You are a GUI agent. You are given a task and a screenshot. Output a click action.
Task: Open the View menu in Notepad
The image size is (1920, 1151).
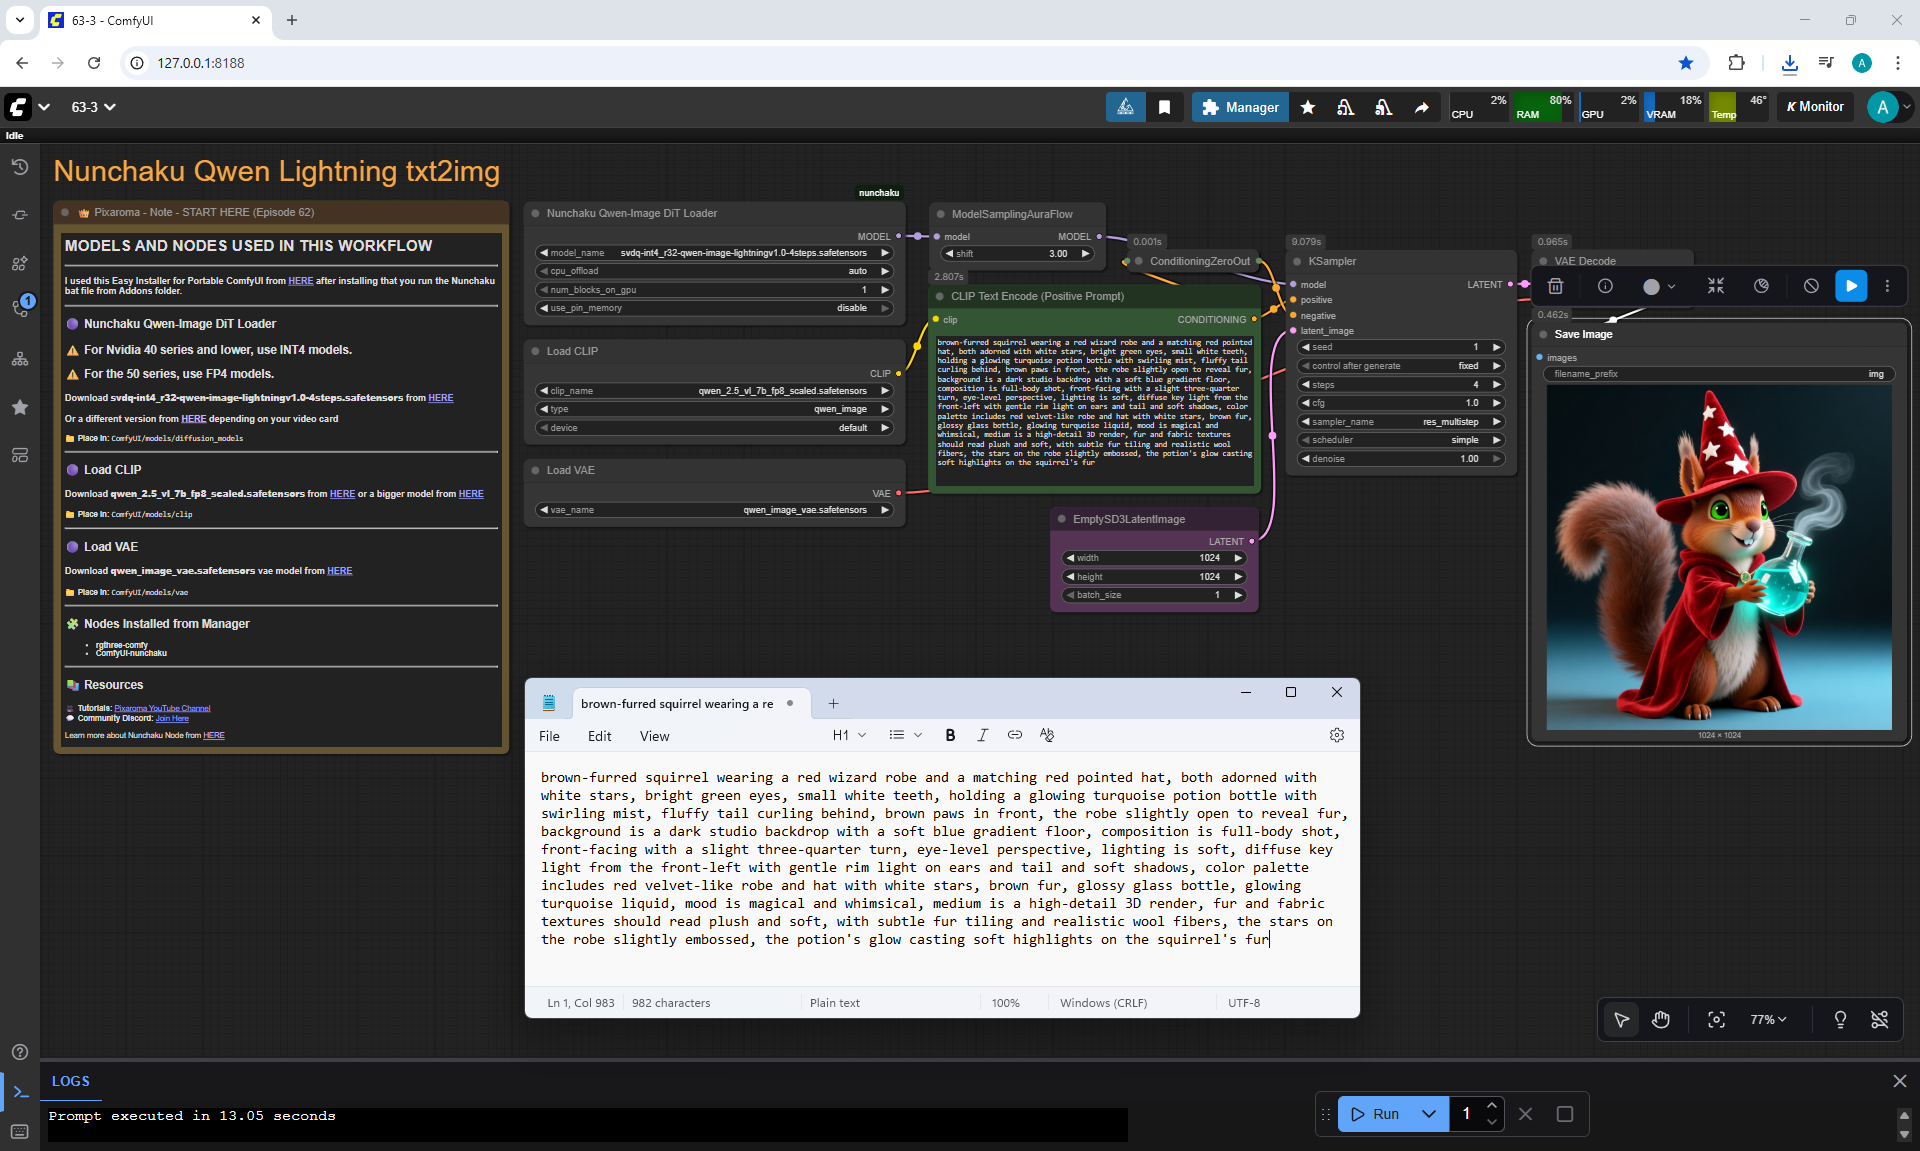pyautogui.click(x=654, y=736)
